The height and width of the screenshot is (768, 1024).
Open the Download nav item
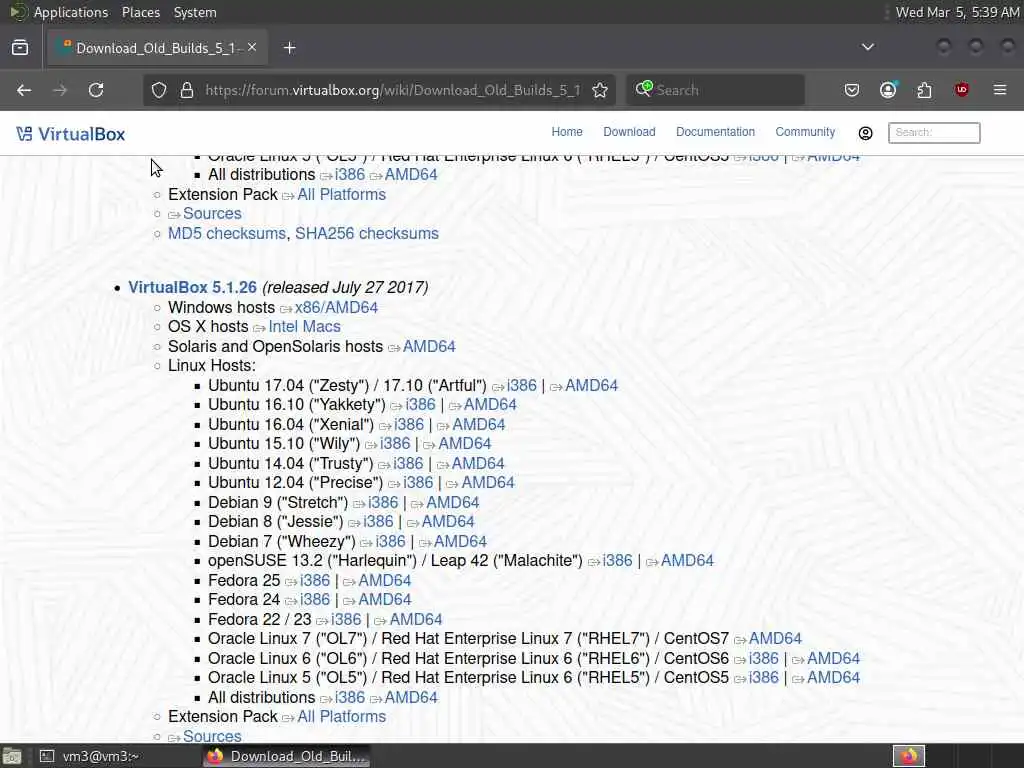629,132
